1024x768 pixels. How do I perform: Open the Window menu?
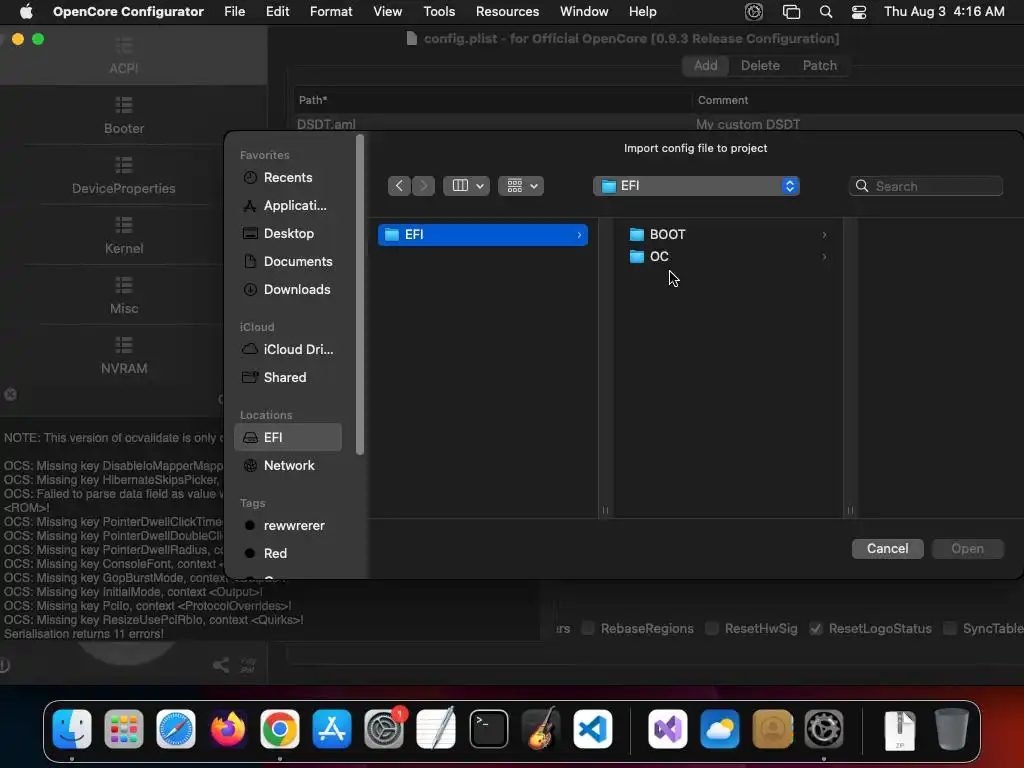[x=584, y=12]
